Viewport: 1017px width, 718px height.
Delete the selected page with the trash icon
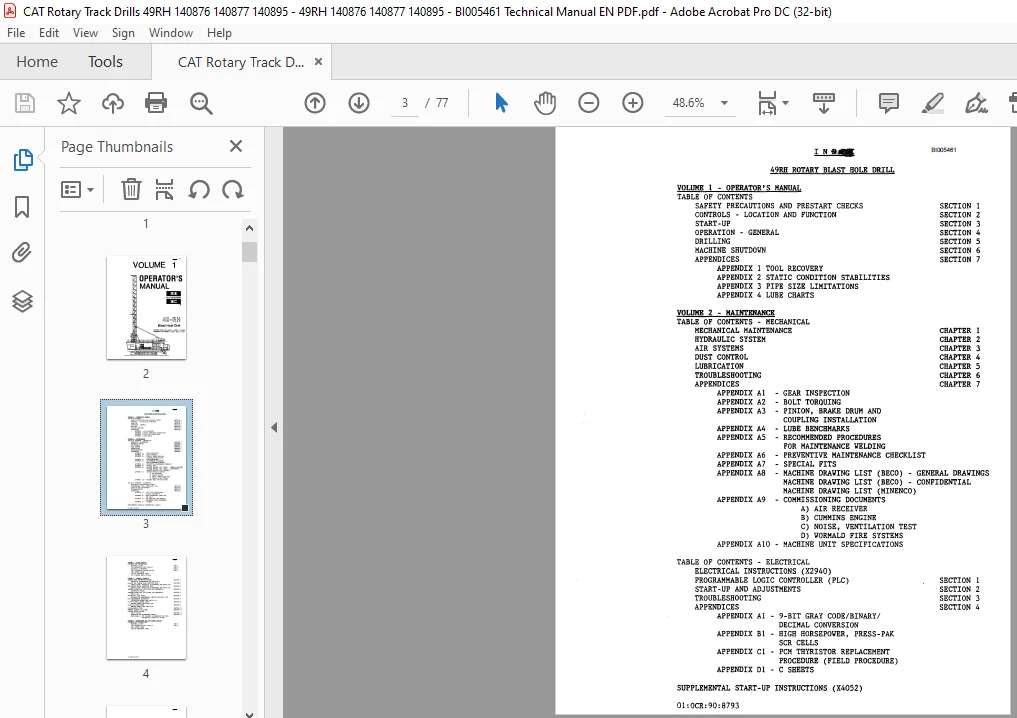click(x=131, y=189)
